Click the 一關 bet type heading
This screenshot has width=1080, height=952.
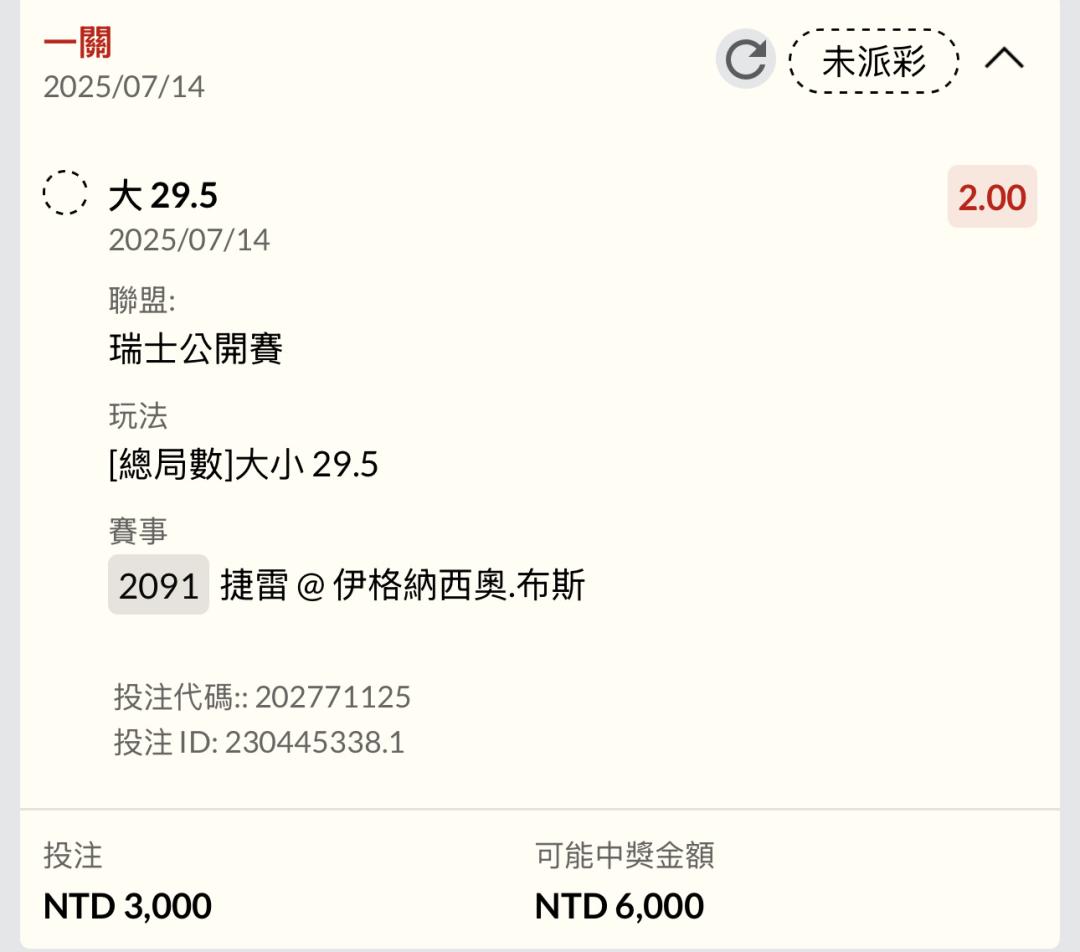tap(77, 43)
